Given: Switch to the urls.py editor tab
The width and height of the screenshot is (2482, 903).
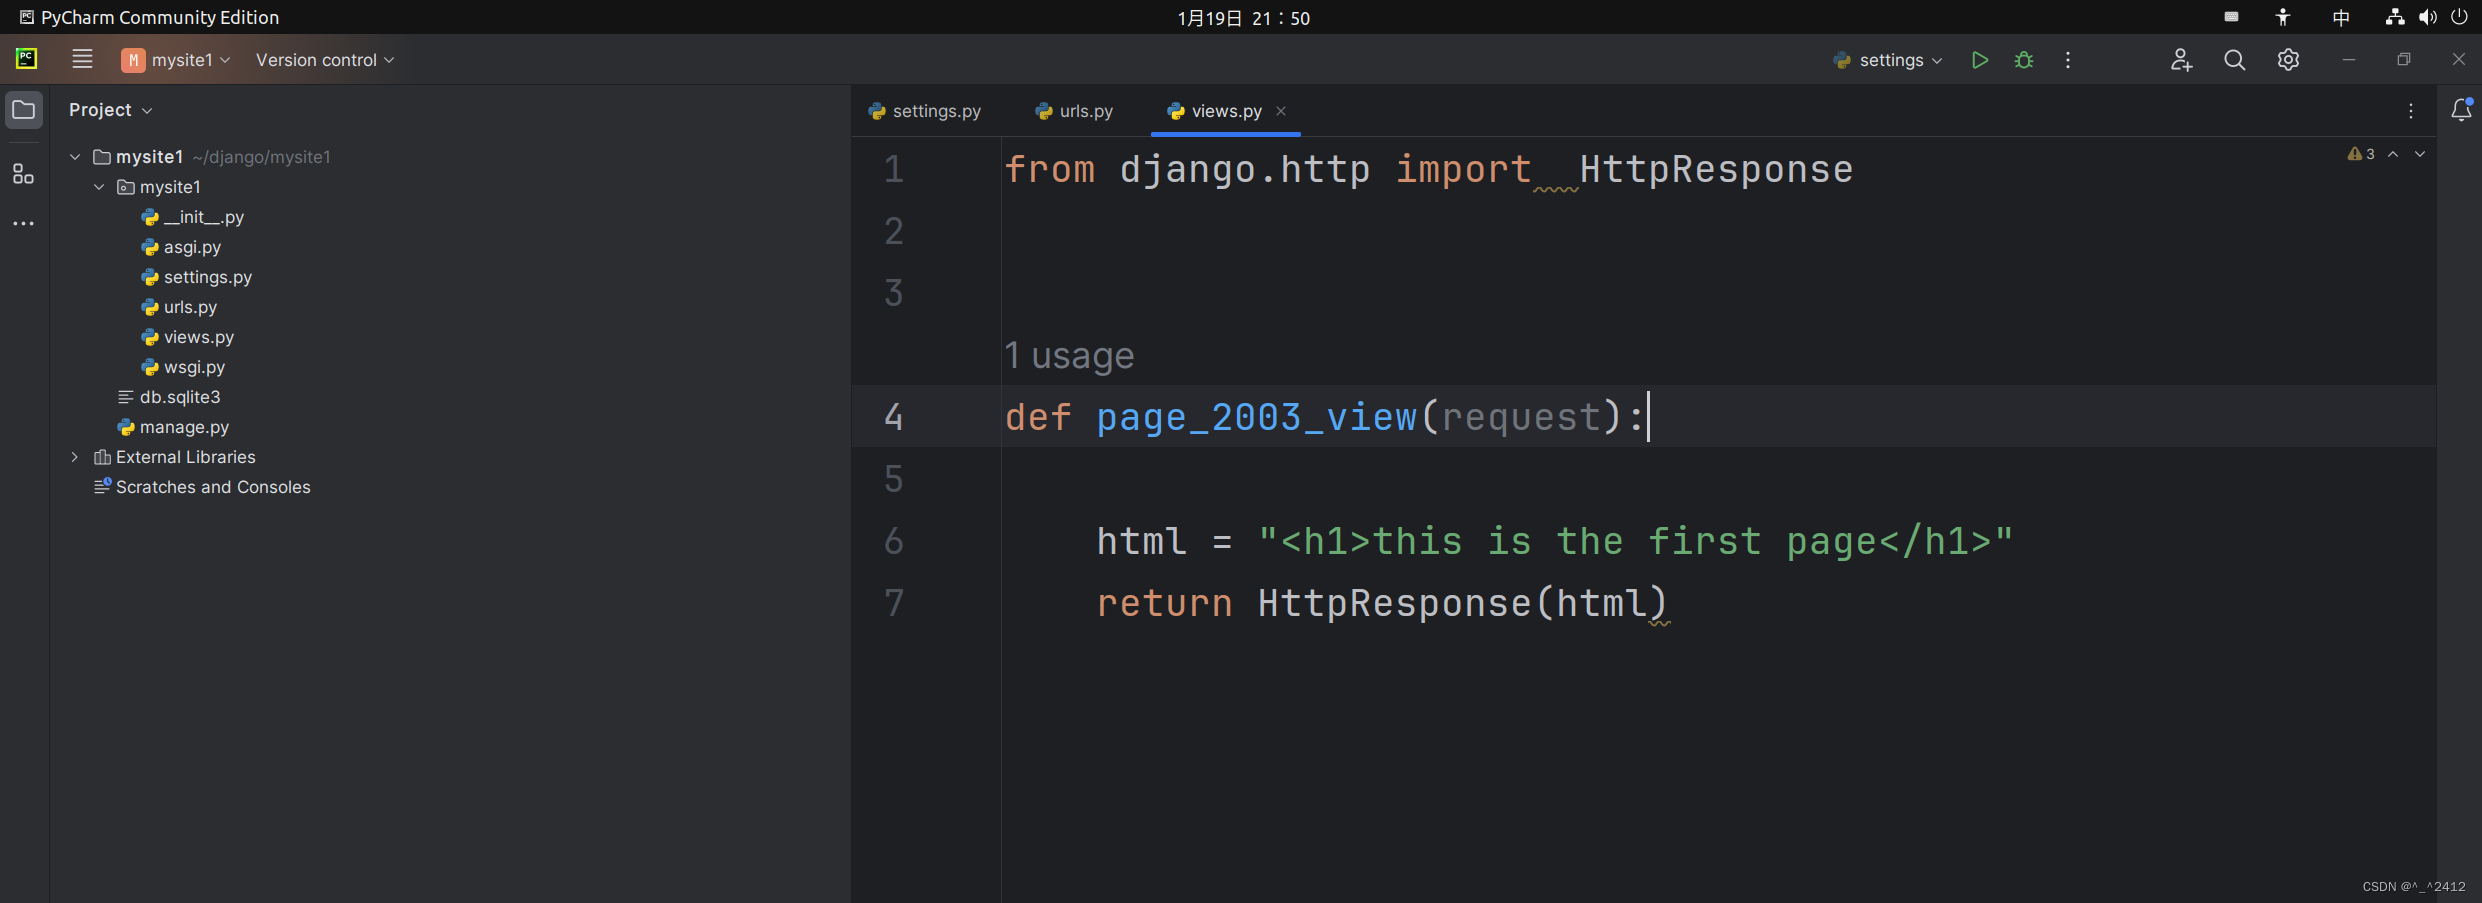Looking at the screenshot, I should point(1074,111).
